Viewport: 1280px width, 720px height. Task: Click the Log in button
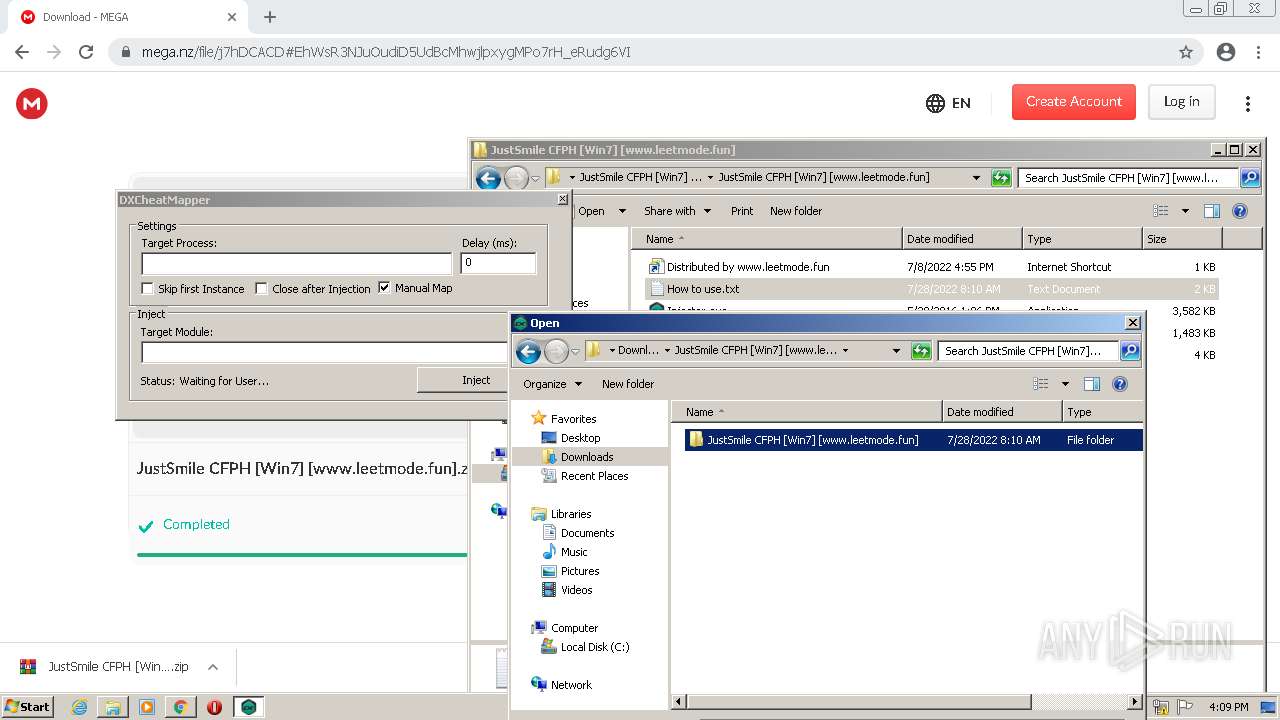pos(1181,102)
